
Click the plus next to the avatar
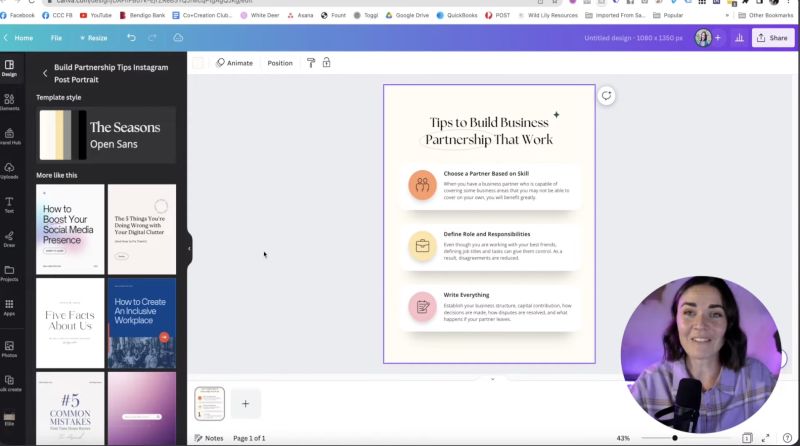pos(718,38)
